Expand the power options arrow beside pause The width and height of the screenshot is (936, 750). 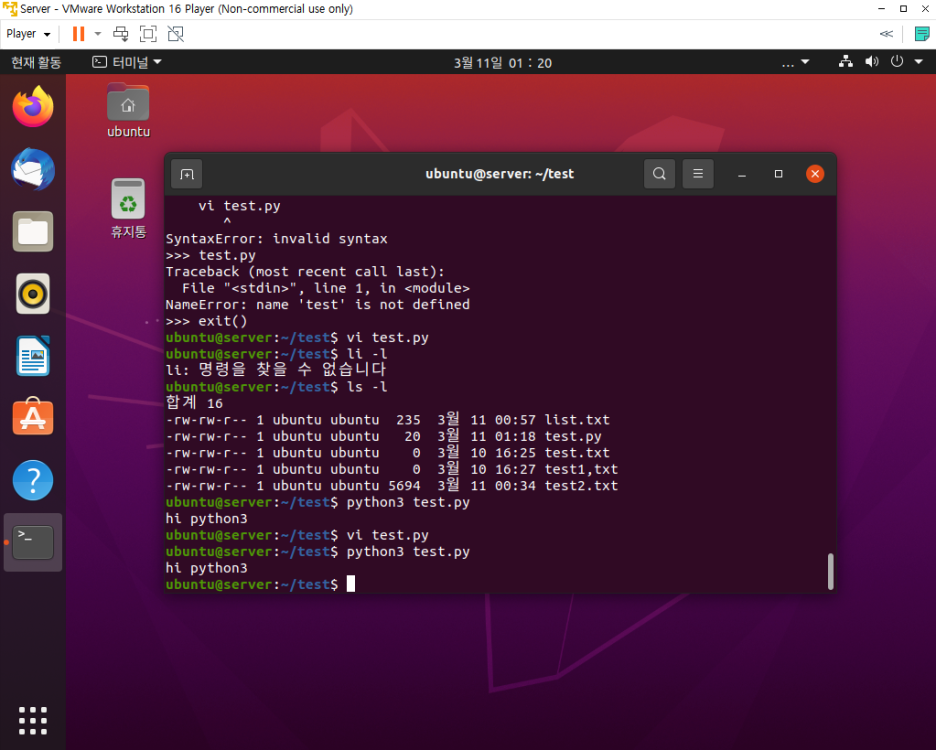pos(98,34)
